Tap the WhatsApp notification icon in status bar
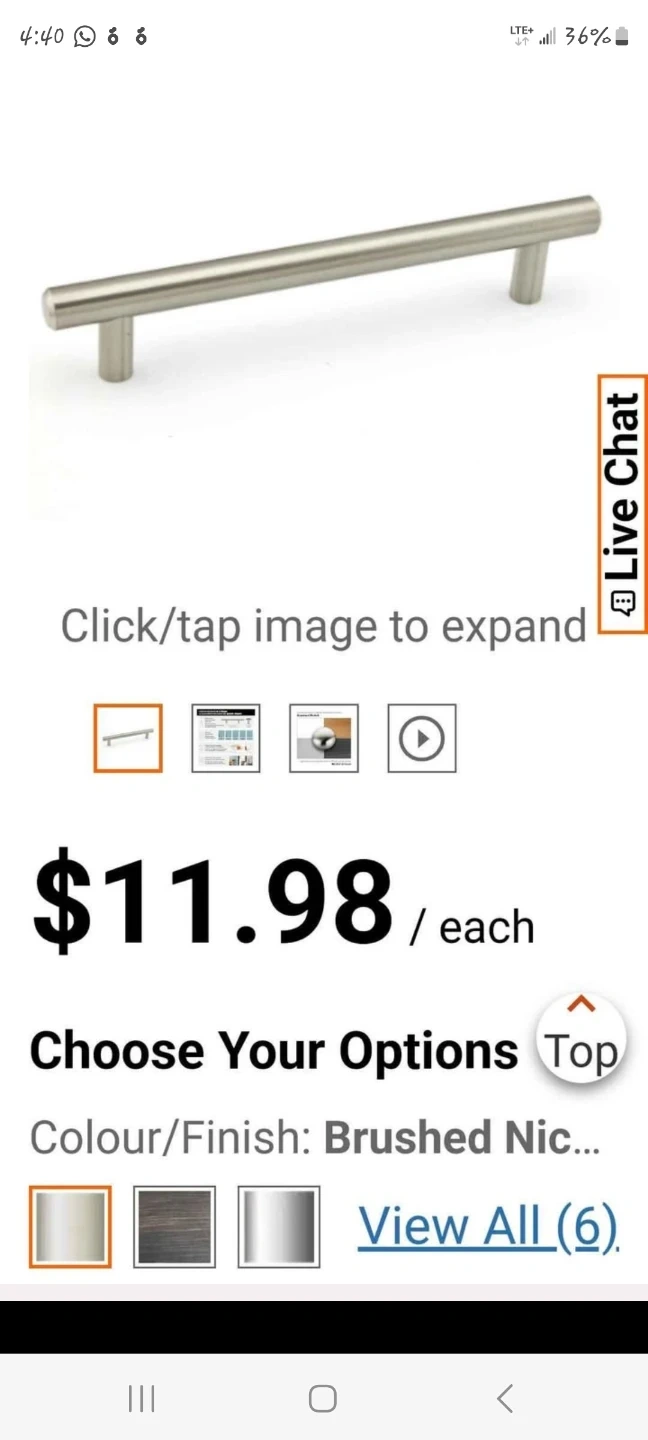This screenshot has height=1440, width=648. (85, 37)
